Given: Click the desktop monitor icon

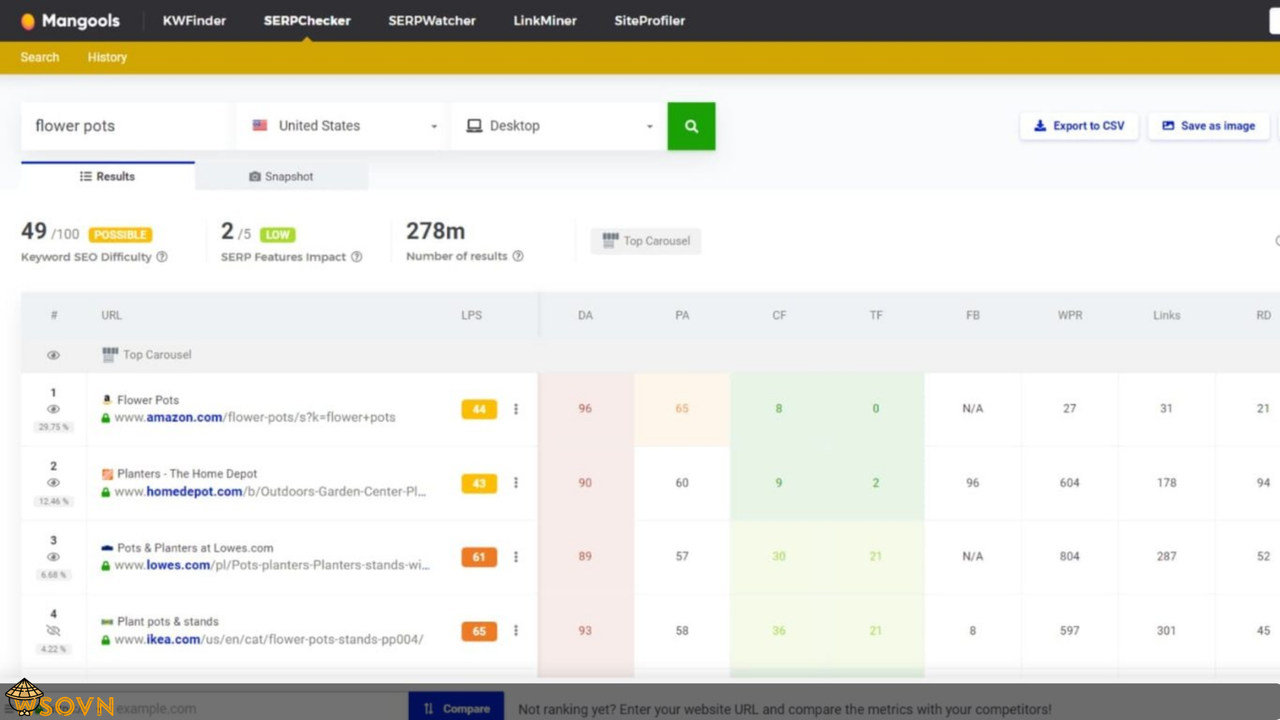Looking at the screenshot, I should (474, 126).
